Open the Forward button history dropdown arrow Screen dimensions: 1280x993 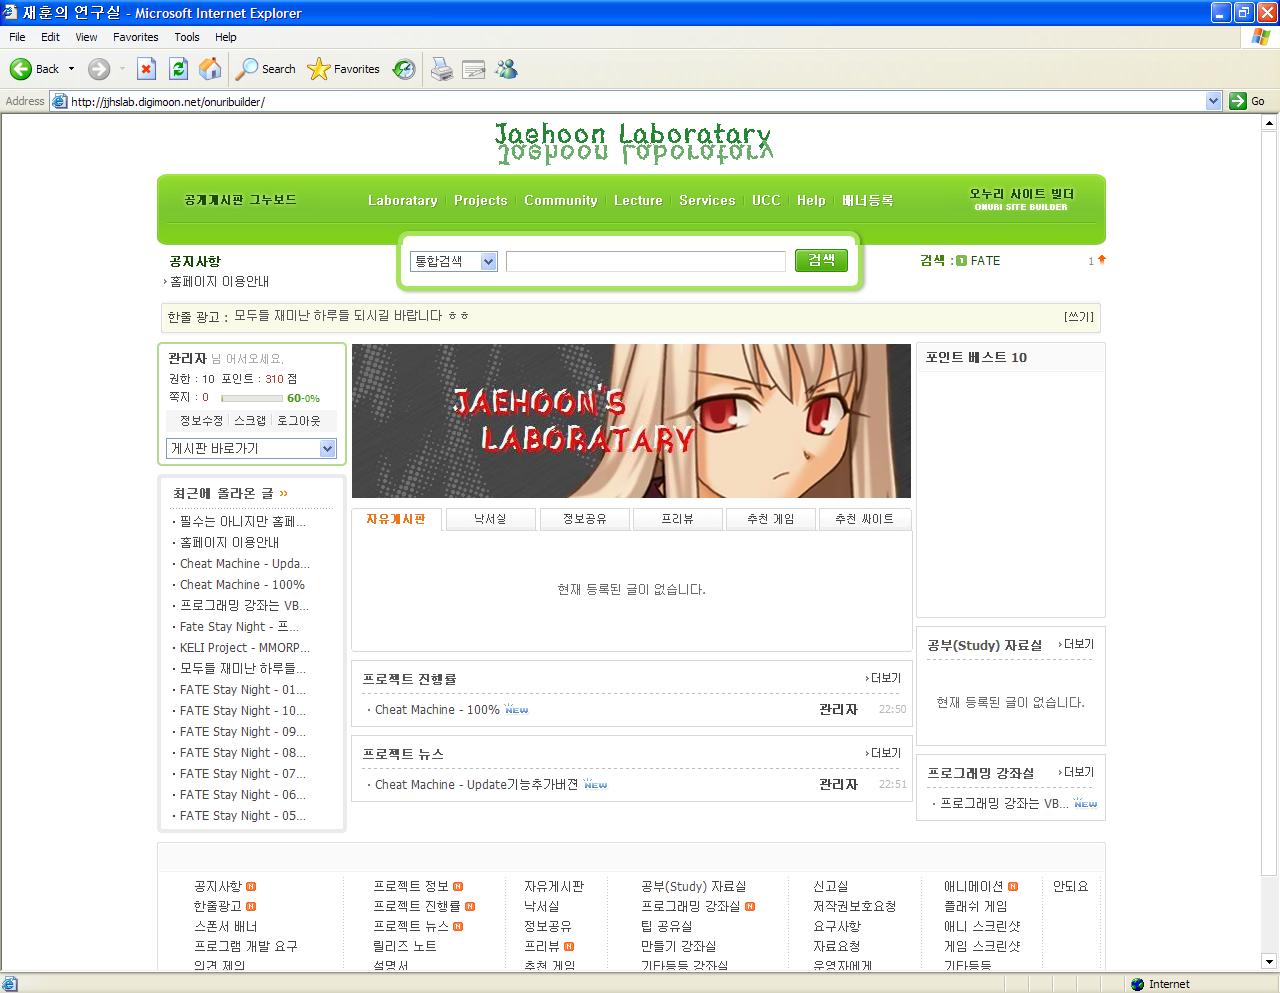(x=122, y=69)
